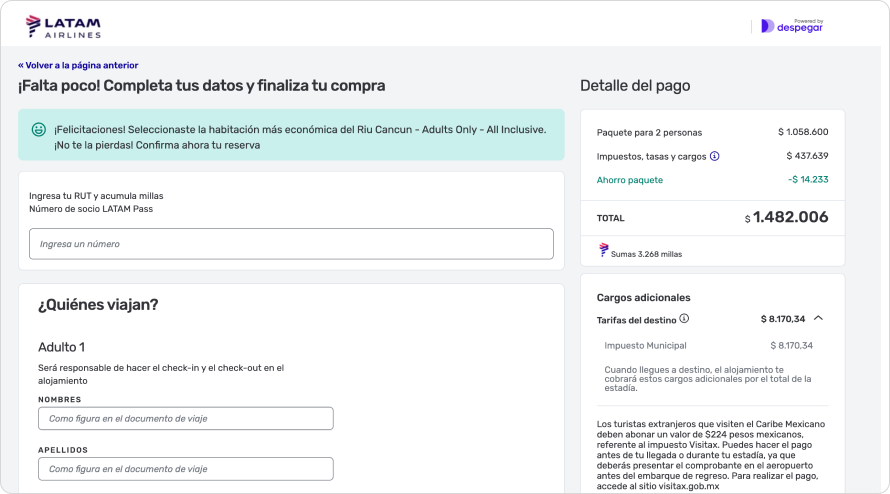Click the Detalle del pago heading

634,86
